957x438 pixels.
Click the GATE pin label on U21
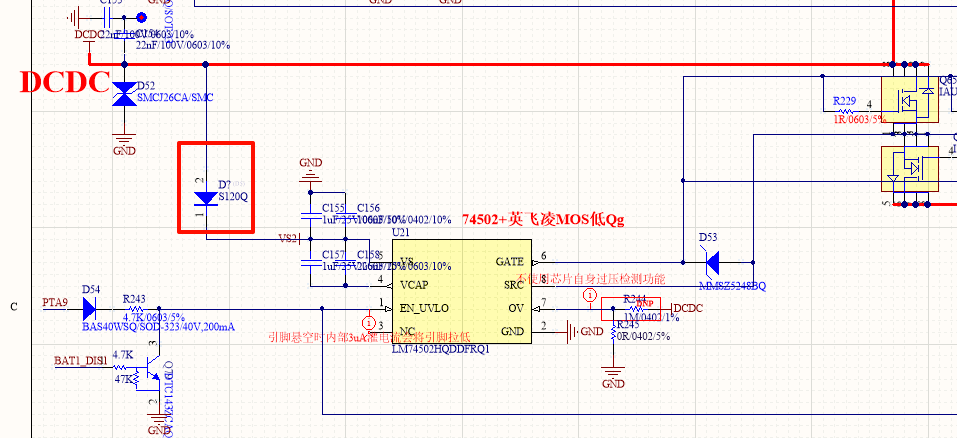click(x=510, y=262)
